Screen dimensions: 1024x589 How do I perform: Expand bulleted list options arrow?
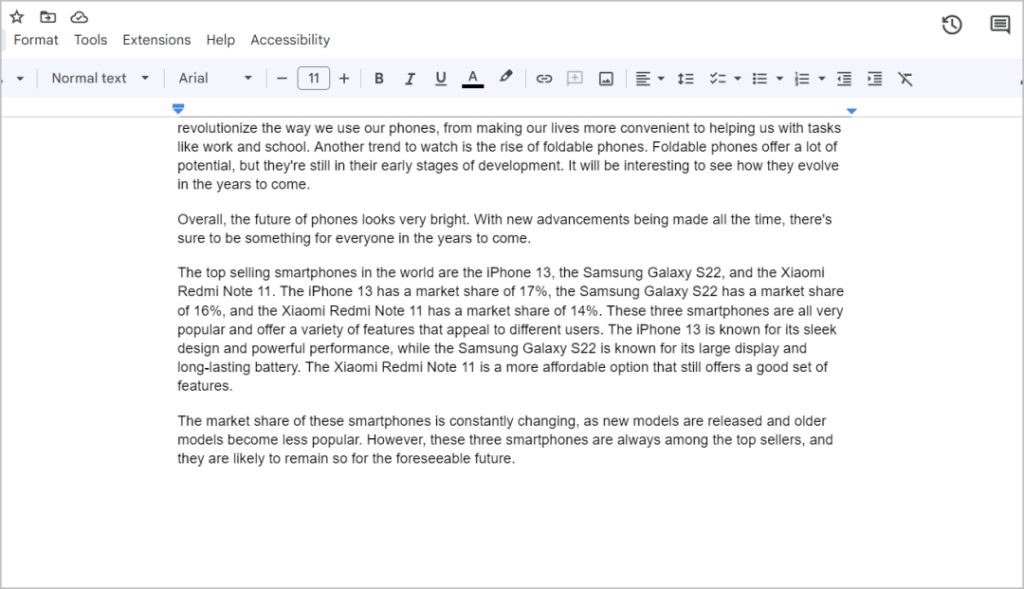click(x=780, y=78)
